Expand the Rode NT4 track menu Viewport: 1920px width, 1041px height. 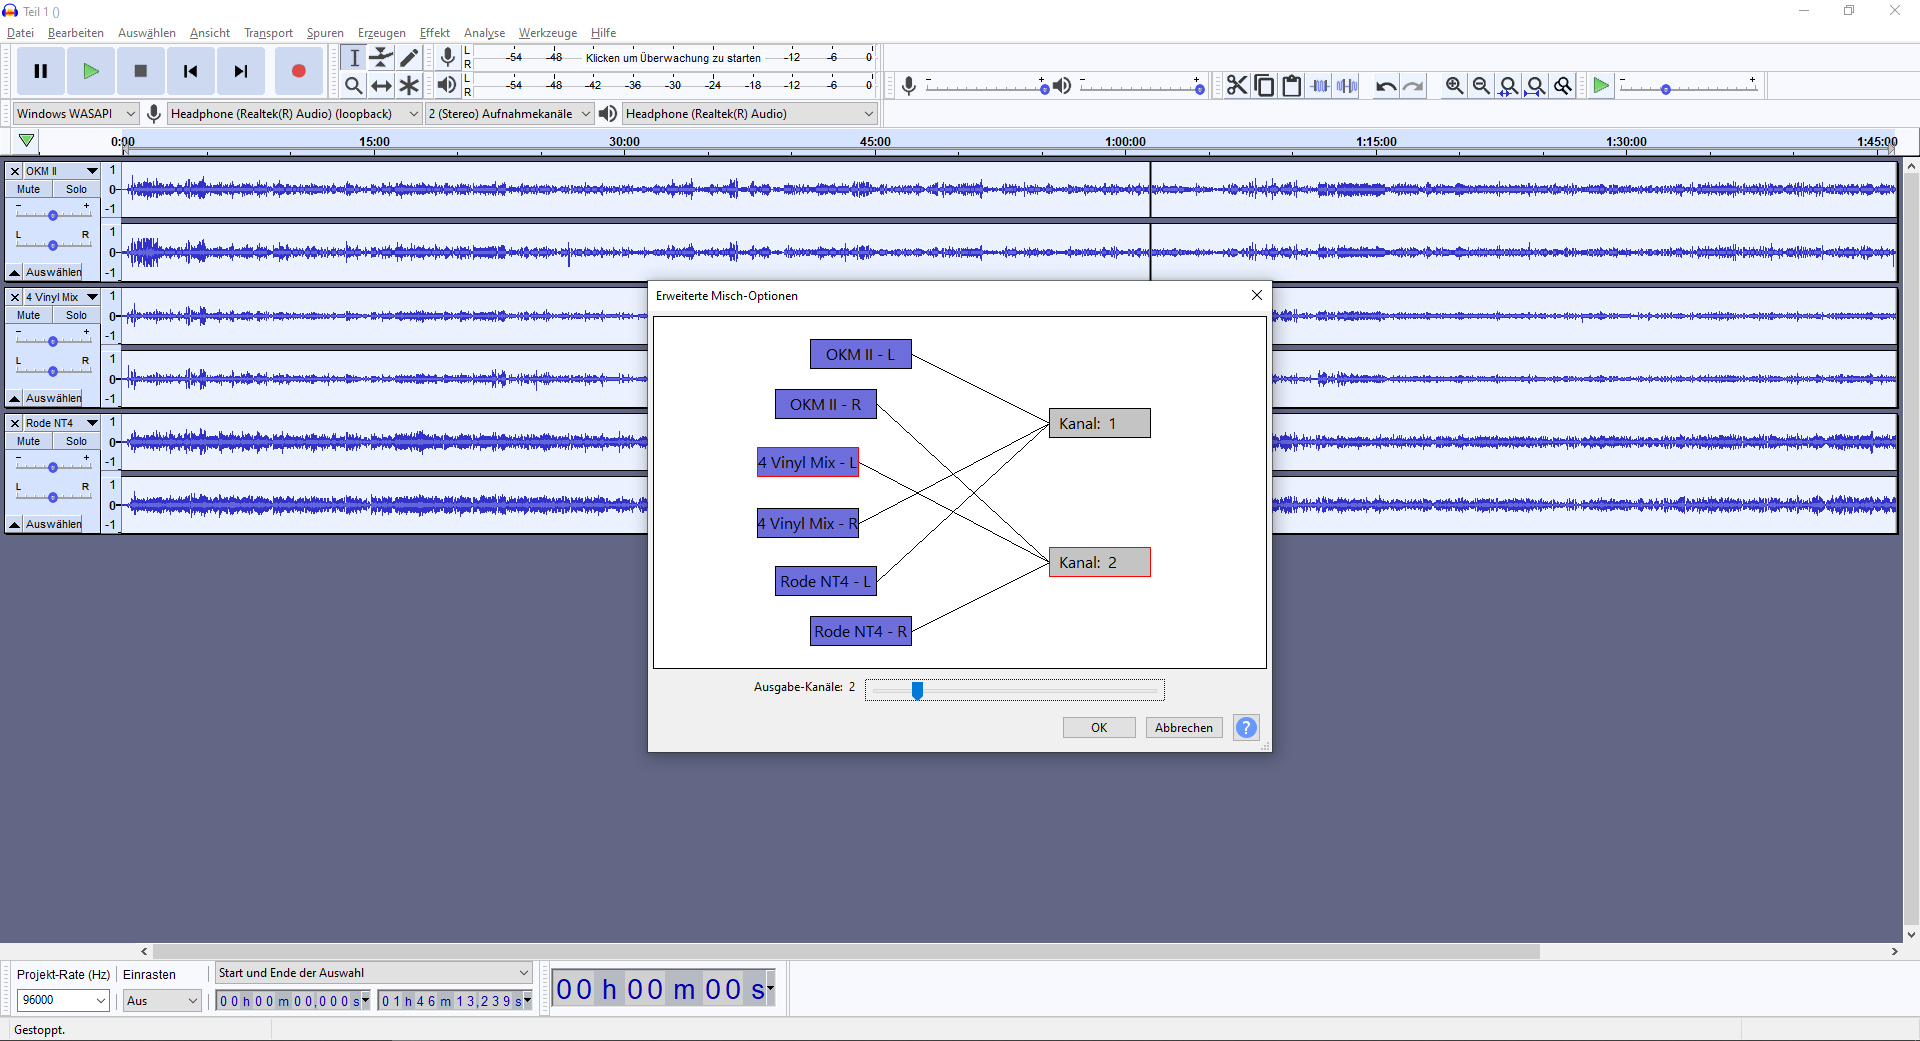coord(92,423)
